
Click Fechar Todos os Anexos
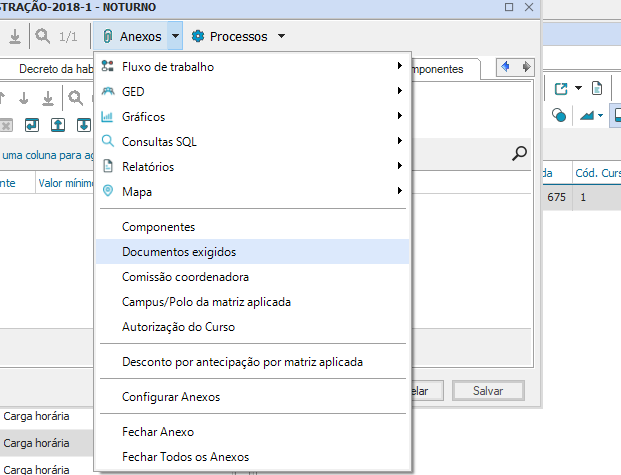coord(185,457)
